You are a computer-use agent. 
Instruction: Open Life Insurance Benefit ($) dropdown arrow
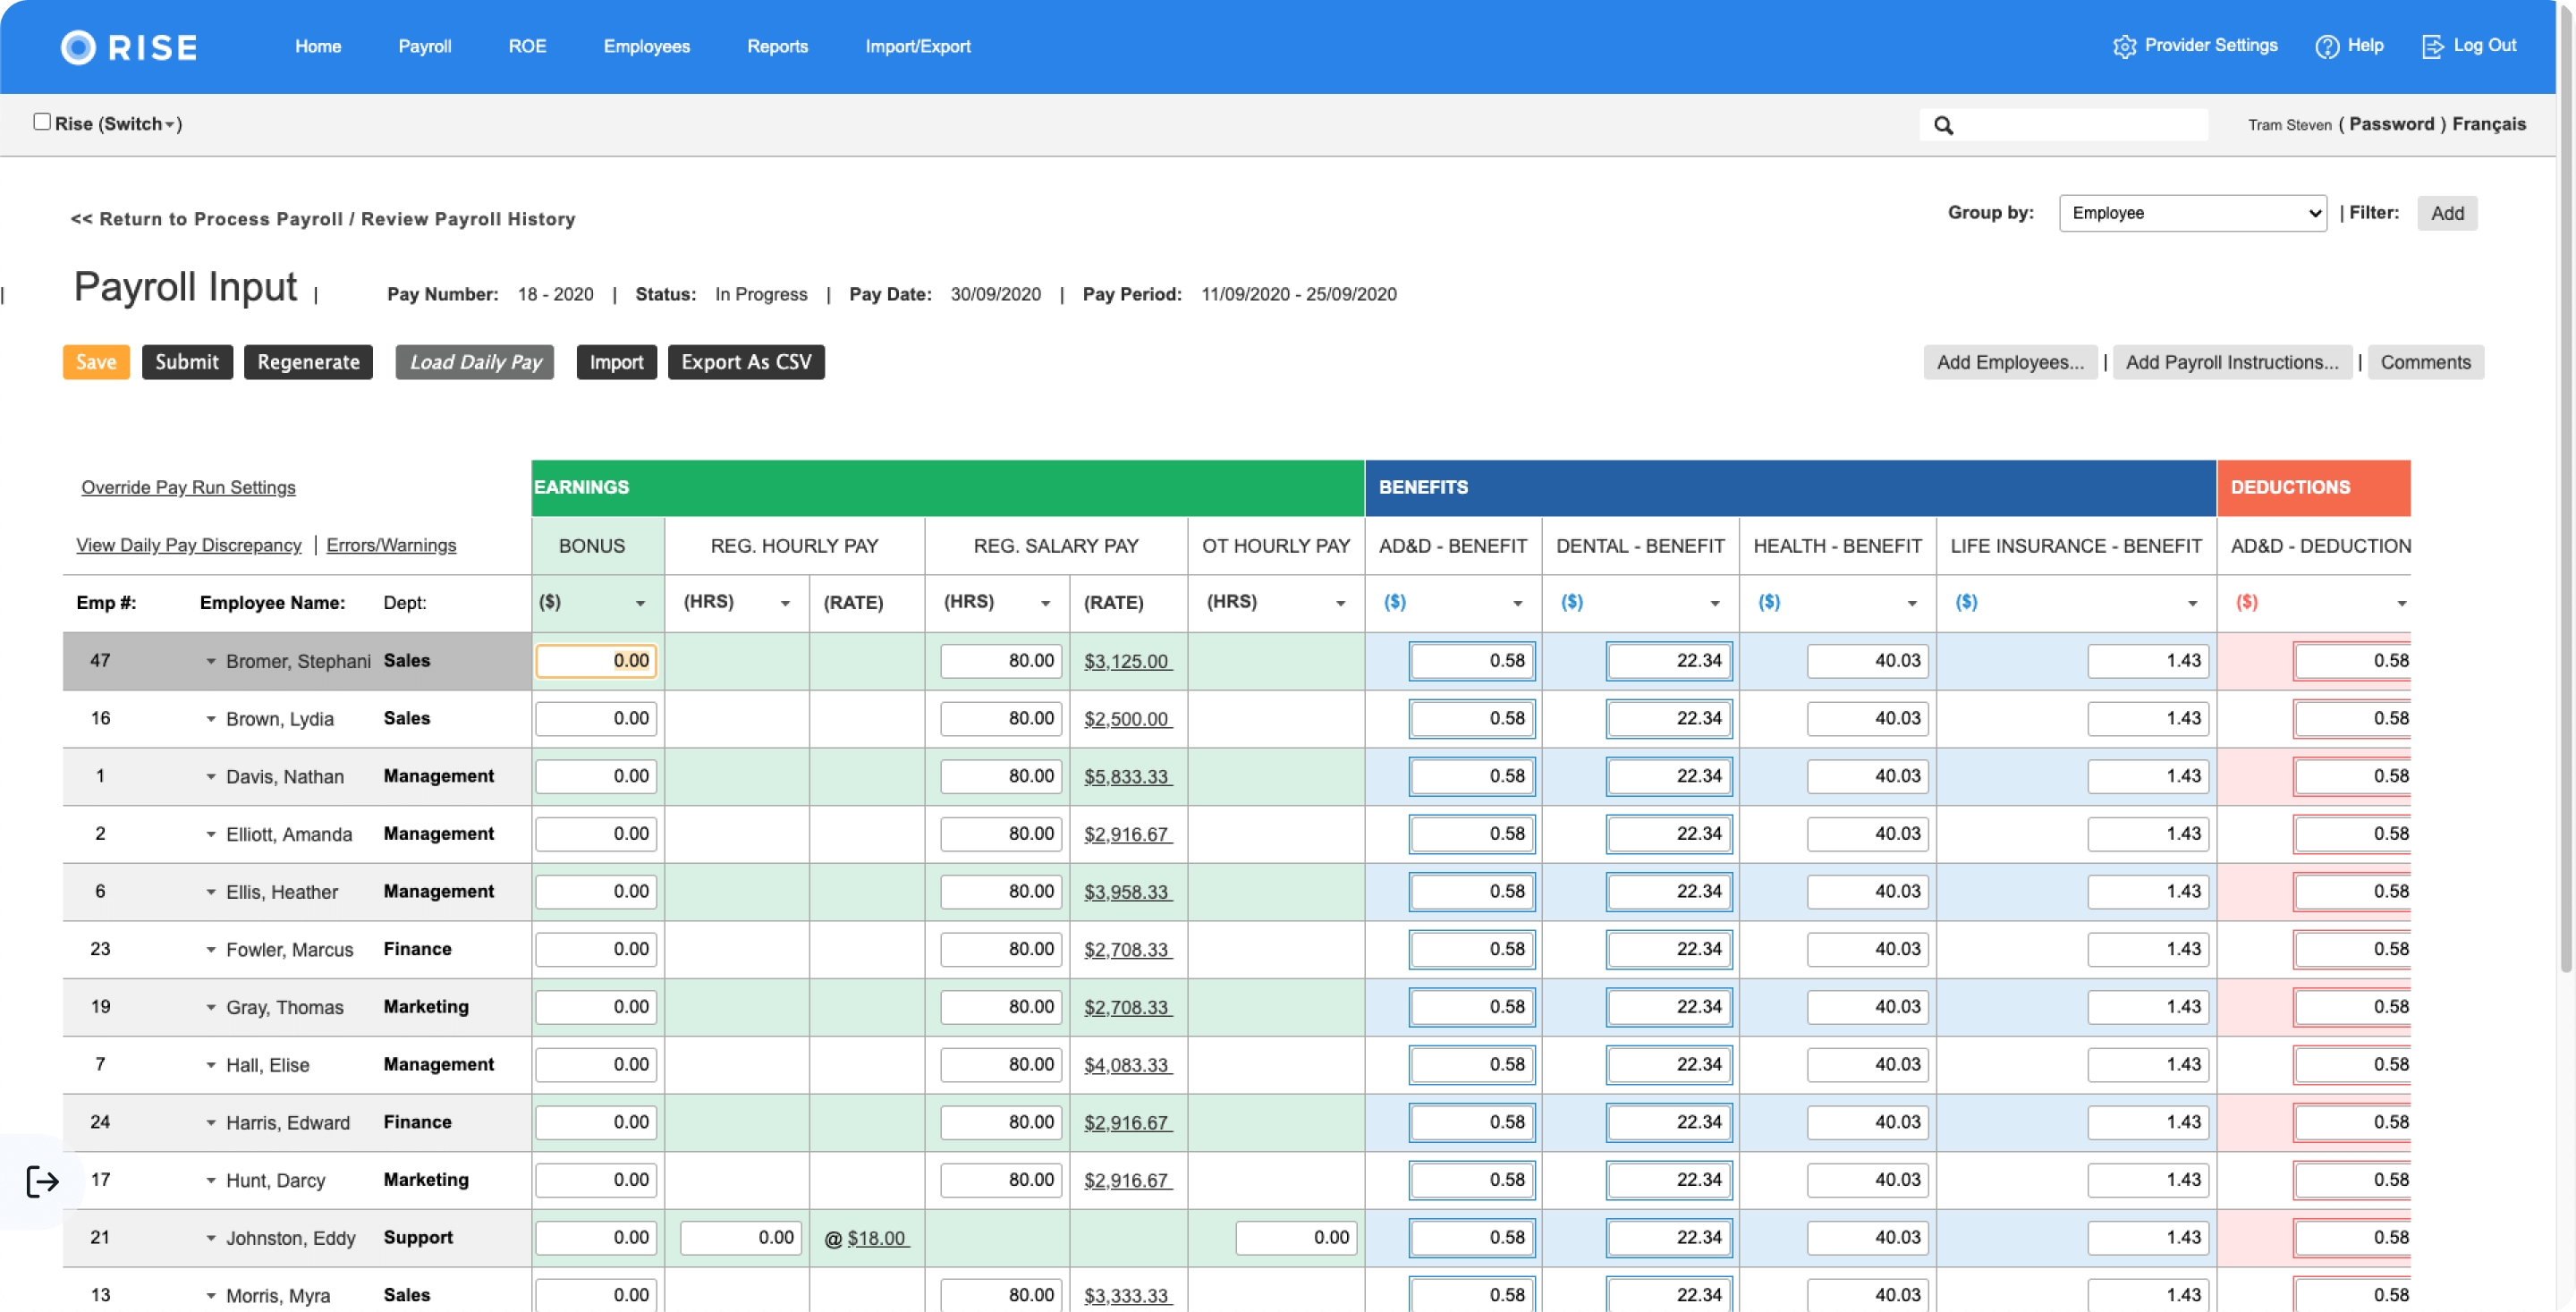click(2192, 603)
